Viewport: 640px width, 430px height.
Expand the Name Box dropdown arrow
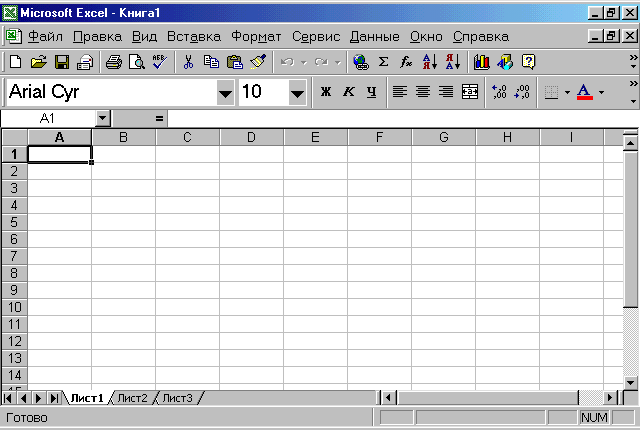[102, 118]
